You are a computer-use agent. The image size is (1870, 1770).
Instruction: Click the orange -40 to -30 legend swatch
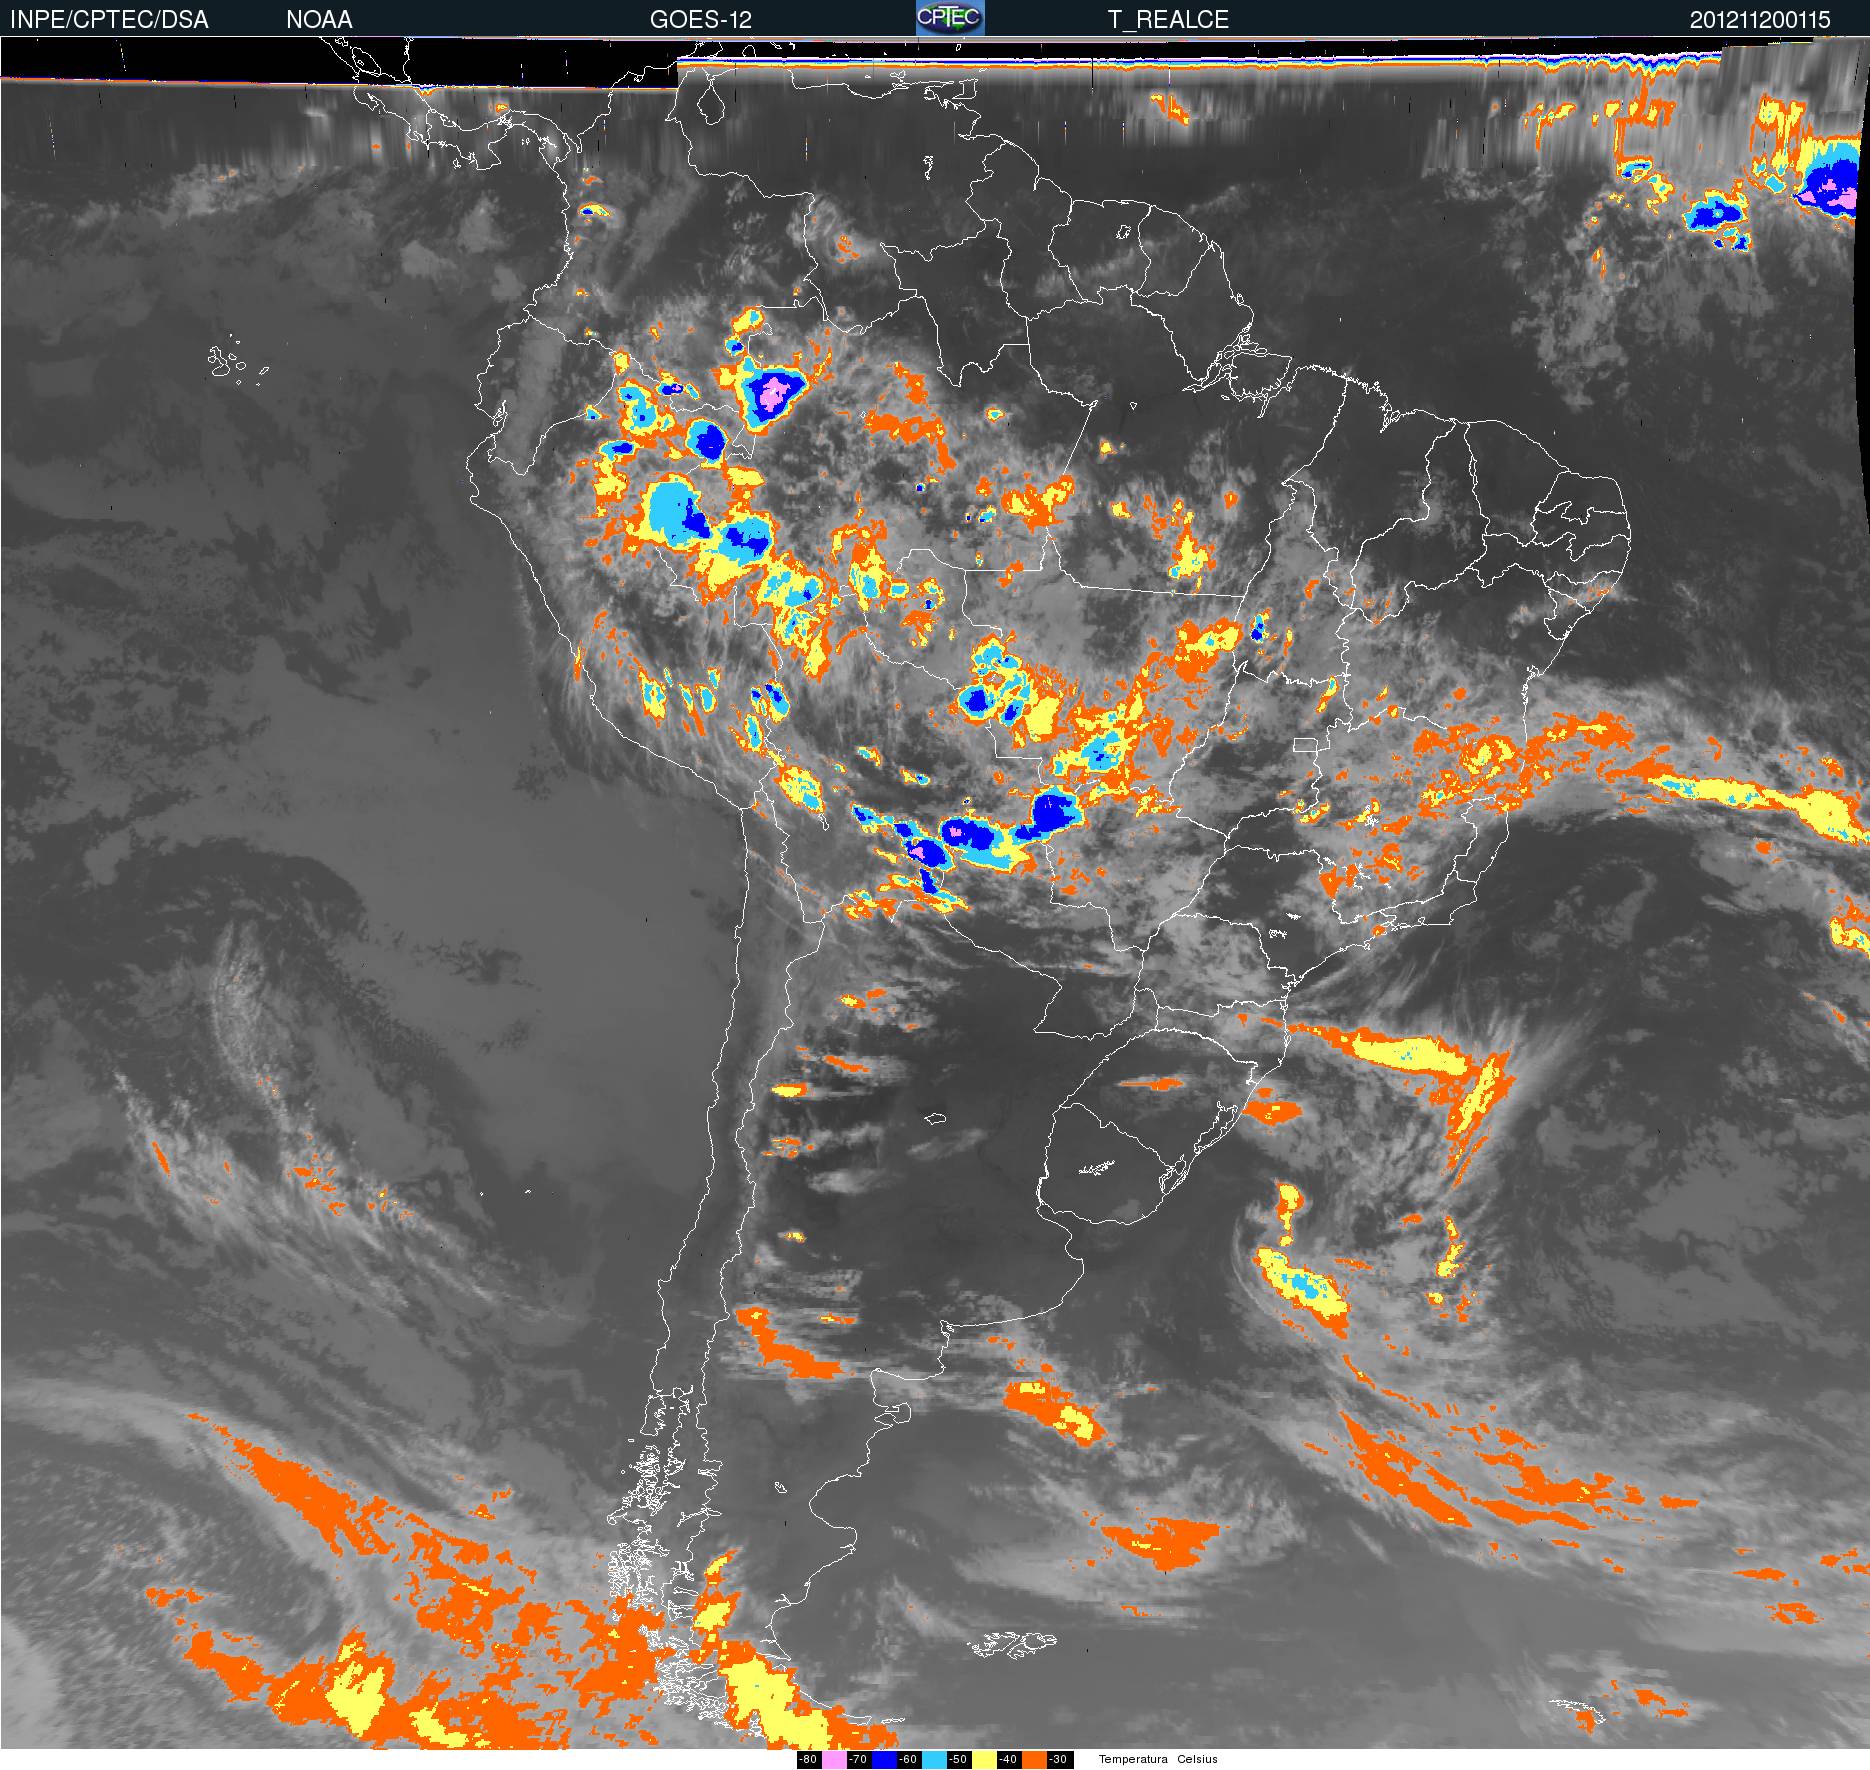pyautogui.click(x=1034, y=1760)
